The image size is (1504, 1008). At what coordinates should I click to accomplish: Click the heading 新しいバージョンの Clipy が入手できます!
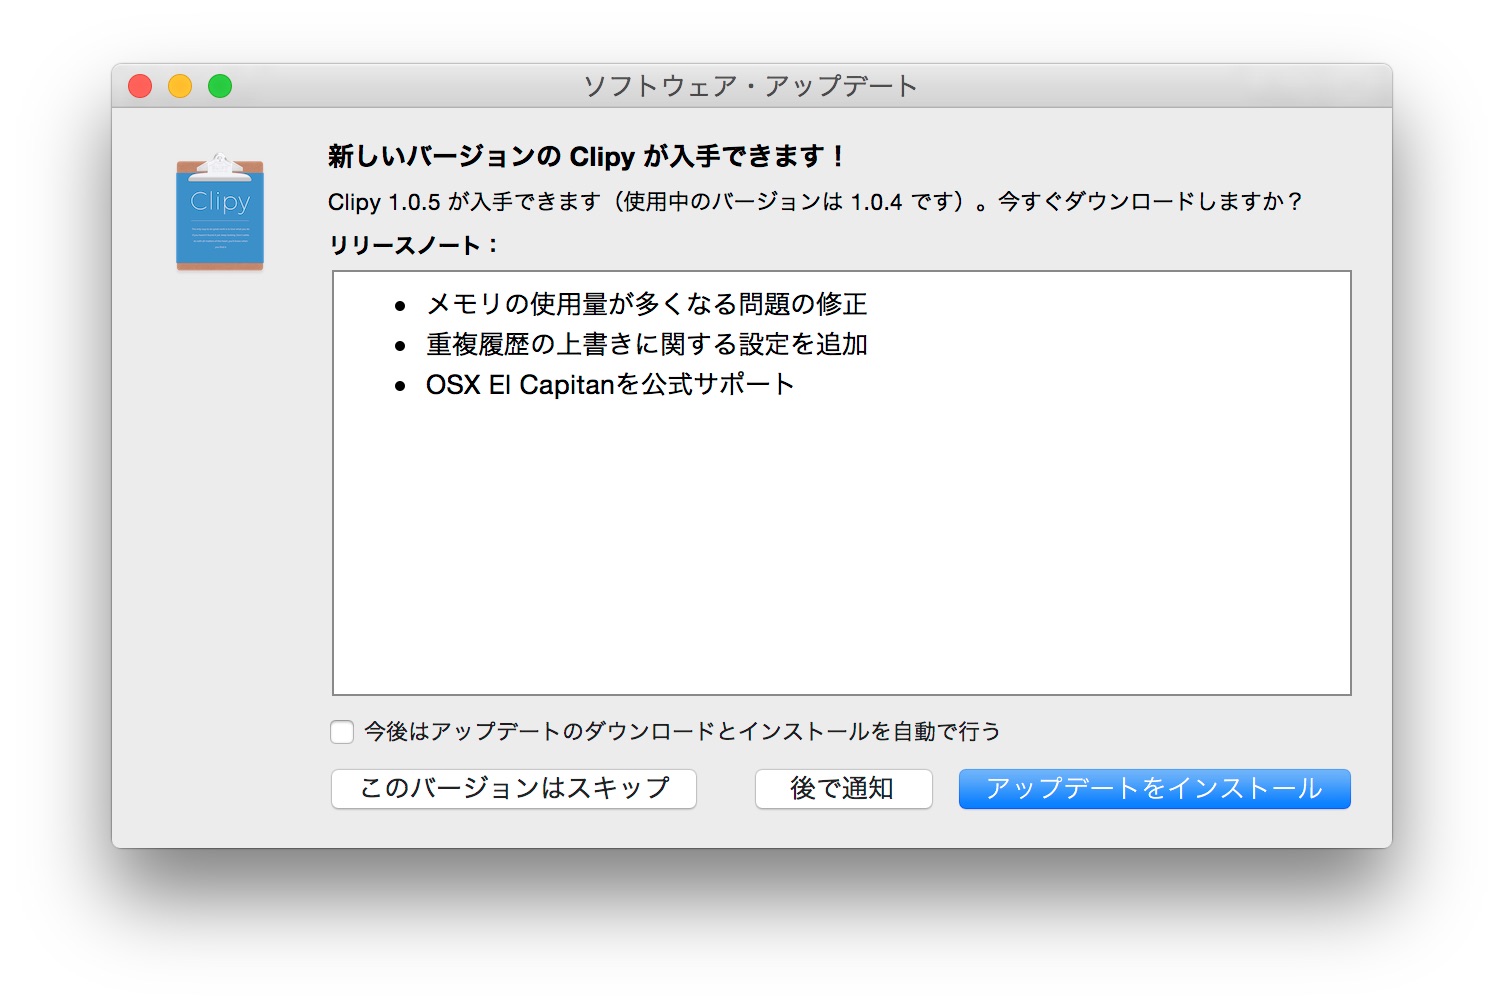(587, 157)
